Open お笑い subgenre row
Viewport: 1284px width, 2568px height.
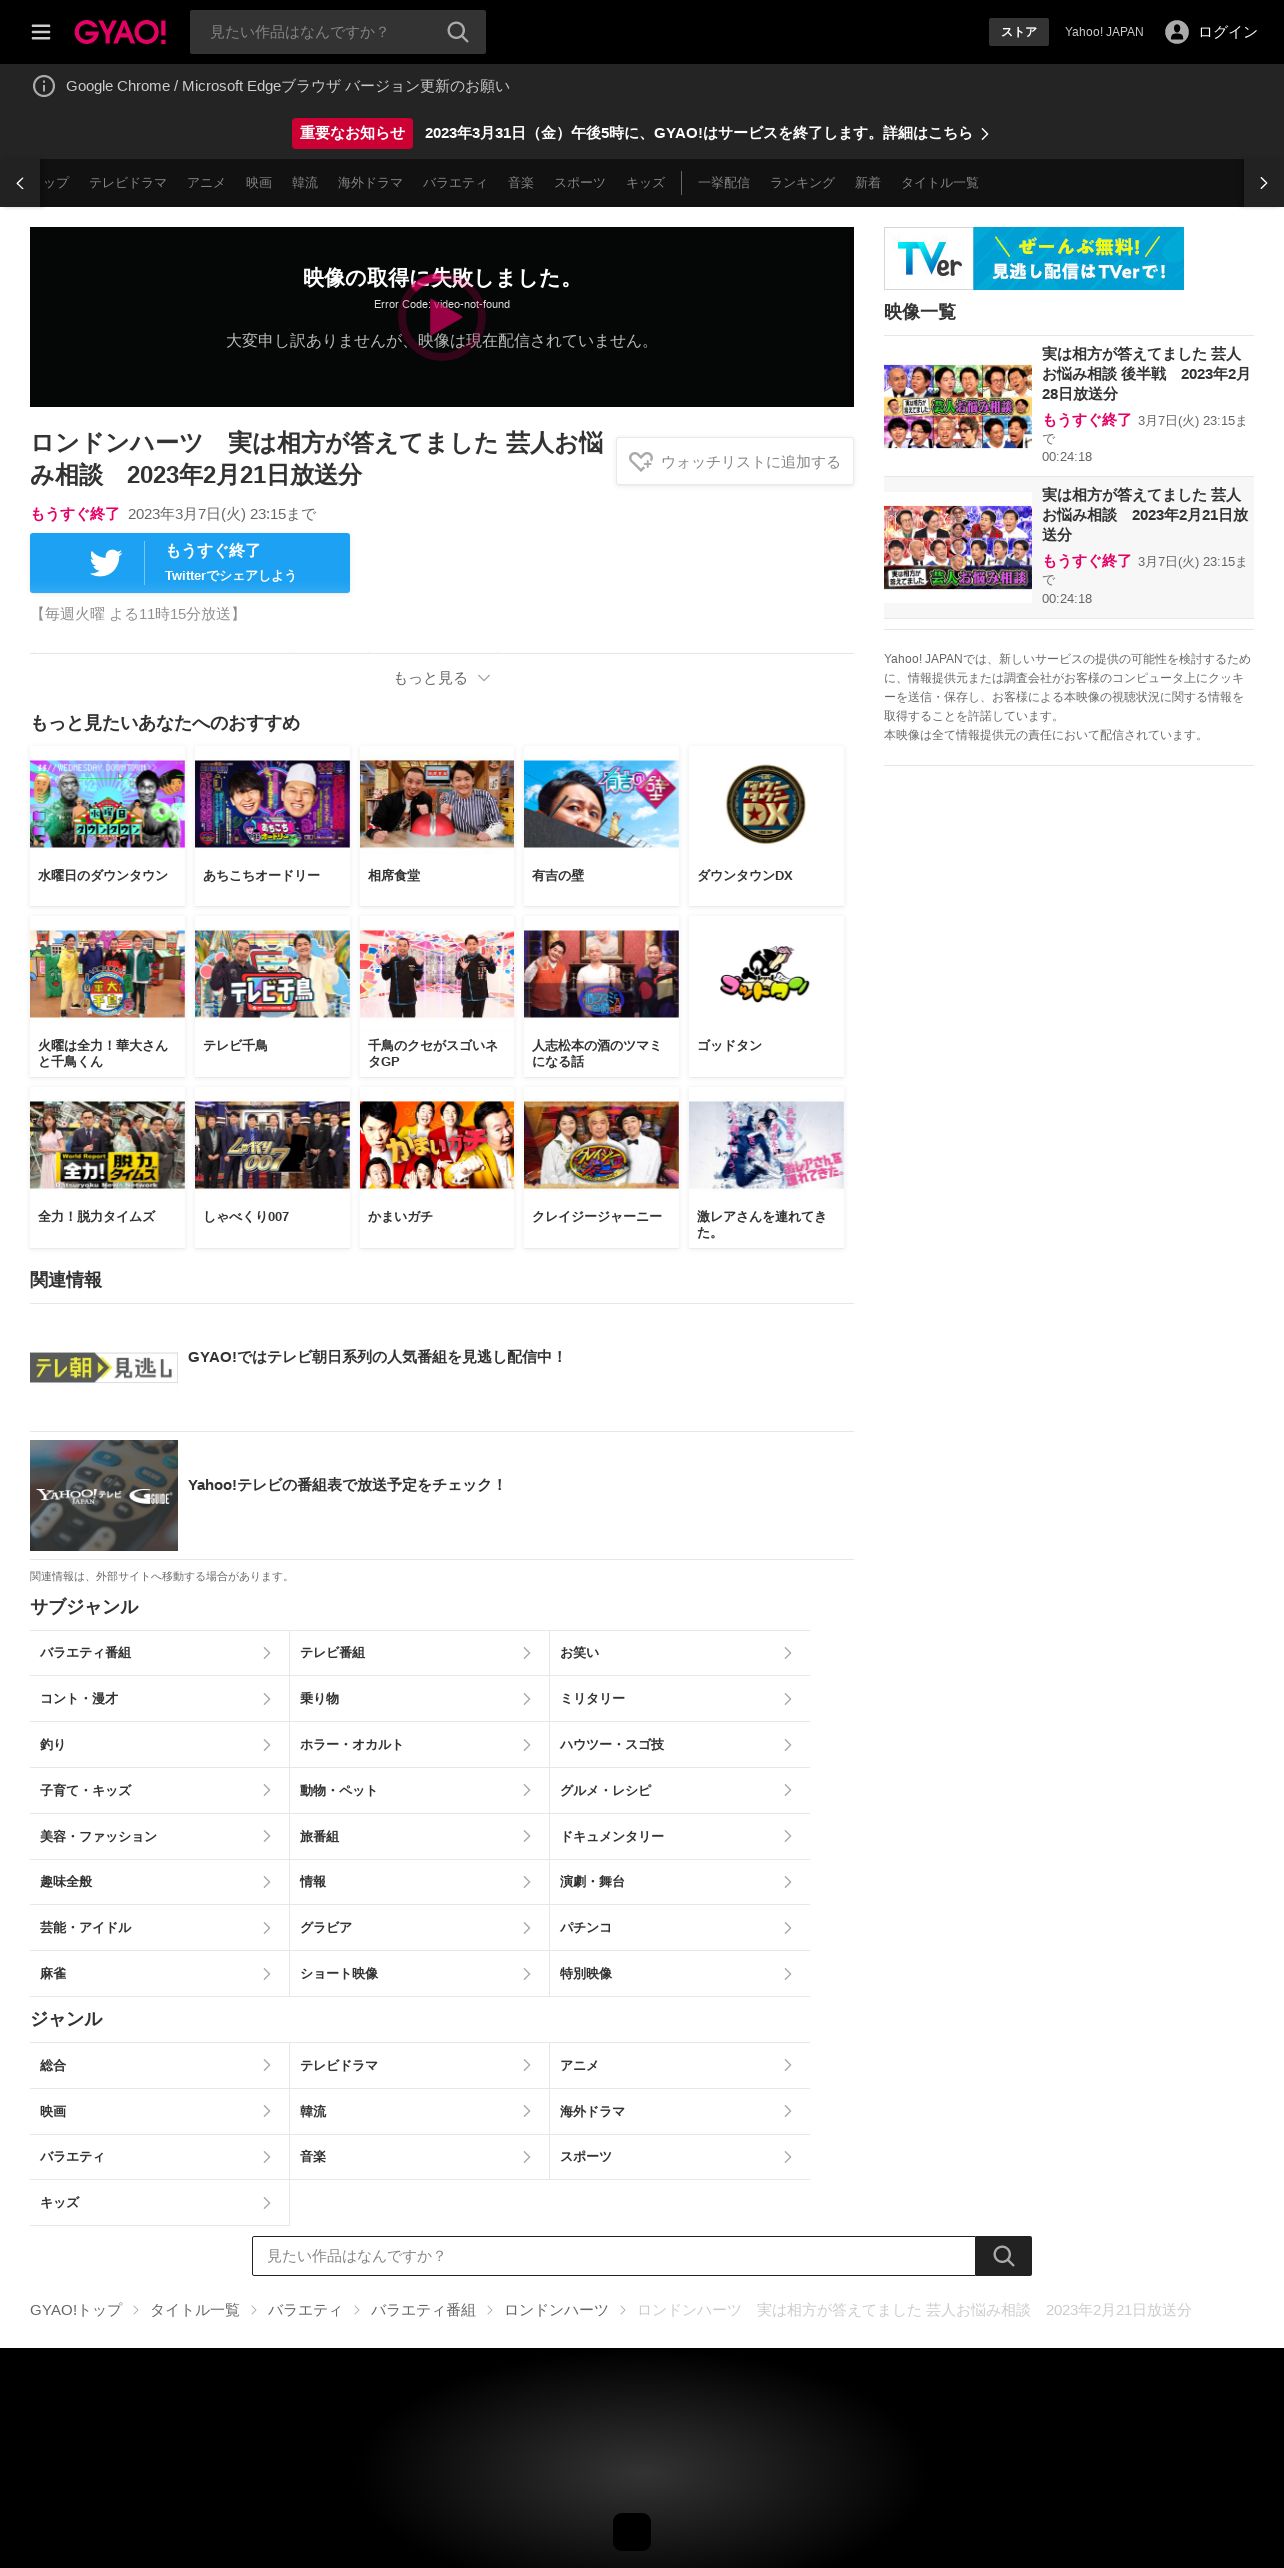pos(680,1653)
